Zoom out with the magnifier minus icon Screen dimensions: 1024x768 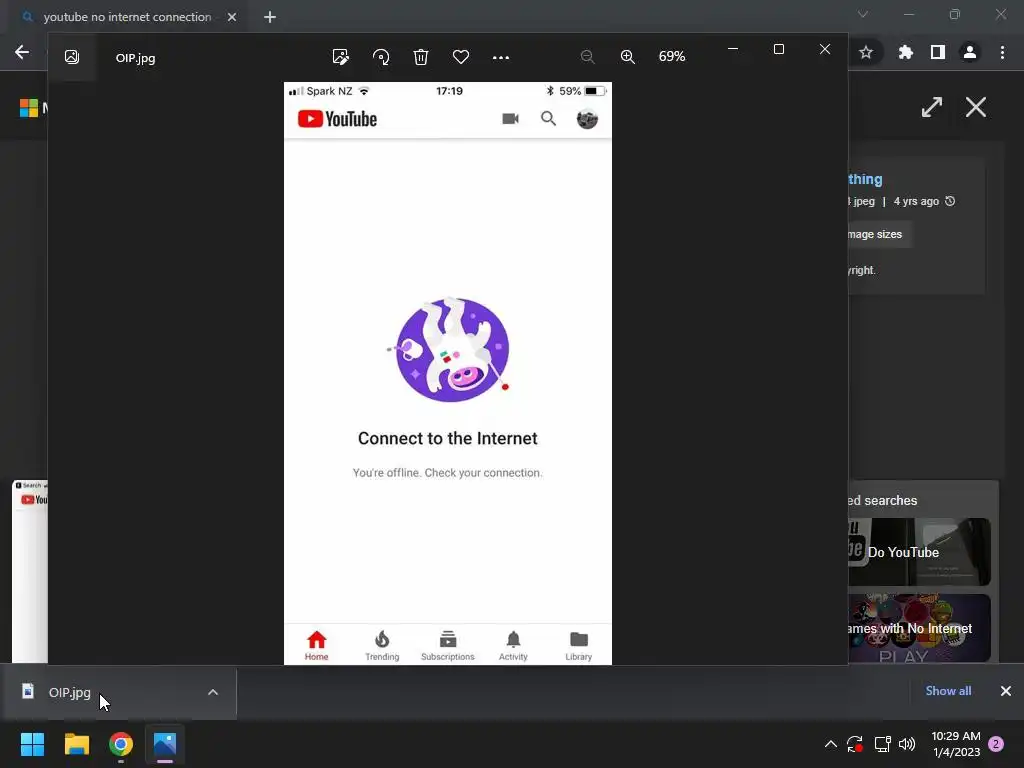[x=587, y=57]
